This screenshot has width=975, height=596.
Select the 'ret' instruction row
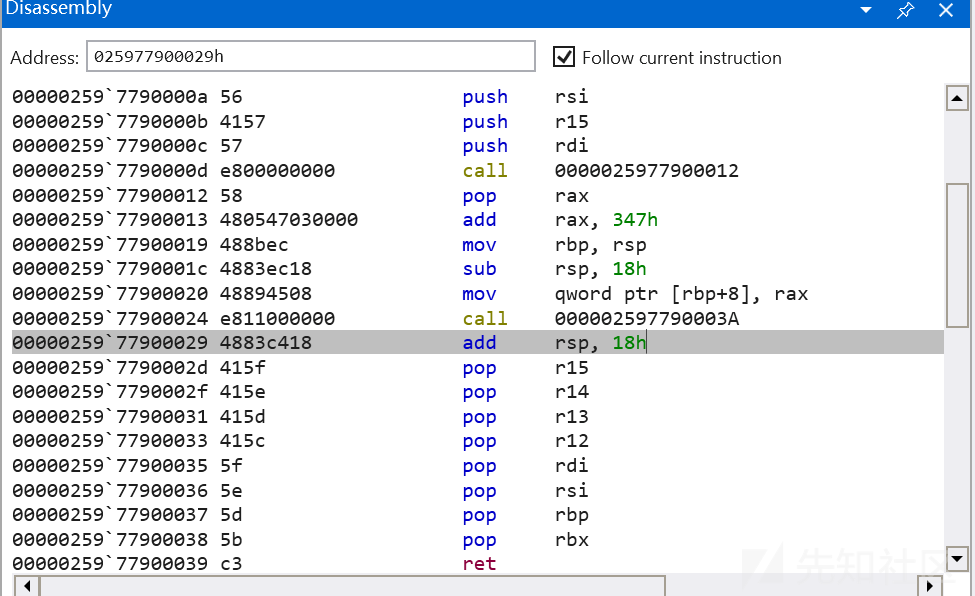tap(478, 564)
